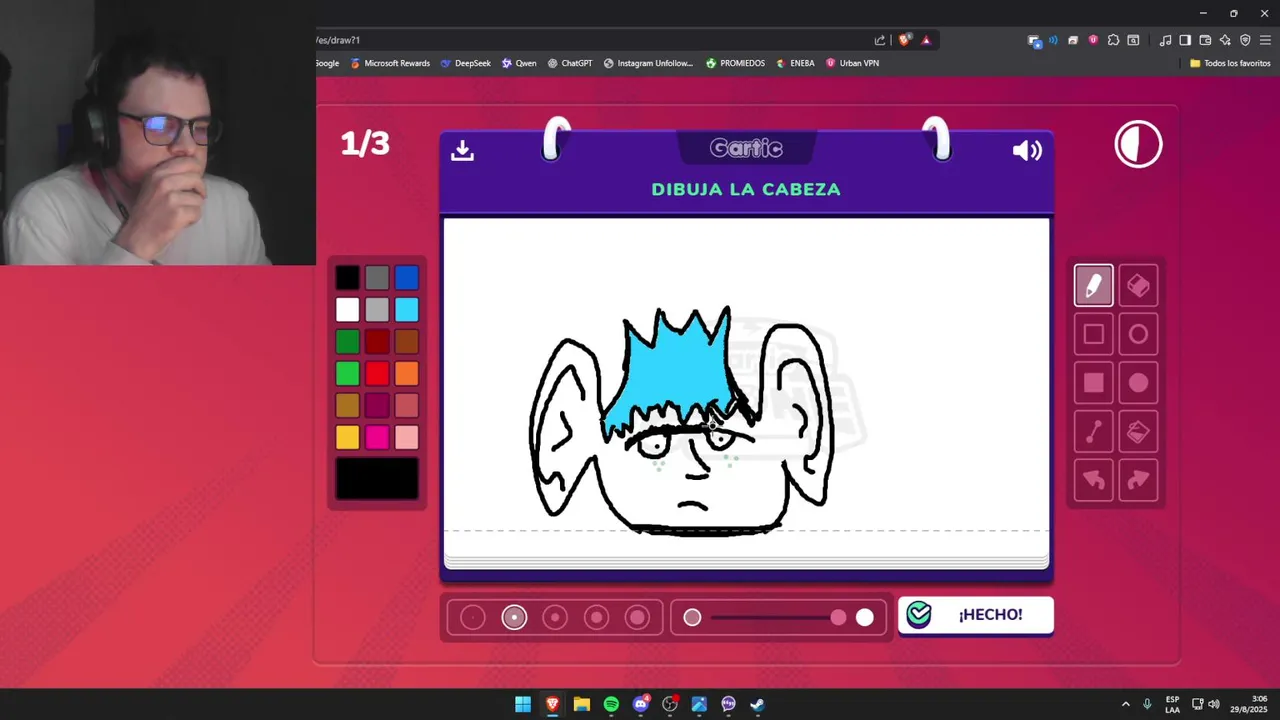Open the Todos los favoritos folder
Screen dimensions: 1280x720
1229,63
